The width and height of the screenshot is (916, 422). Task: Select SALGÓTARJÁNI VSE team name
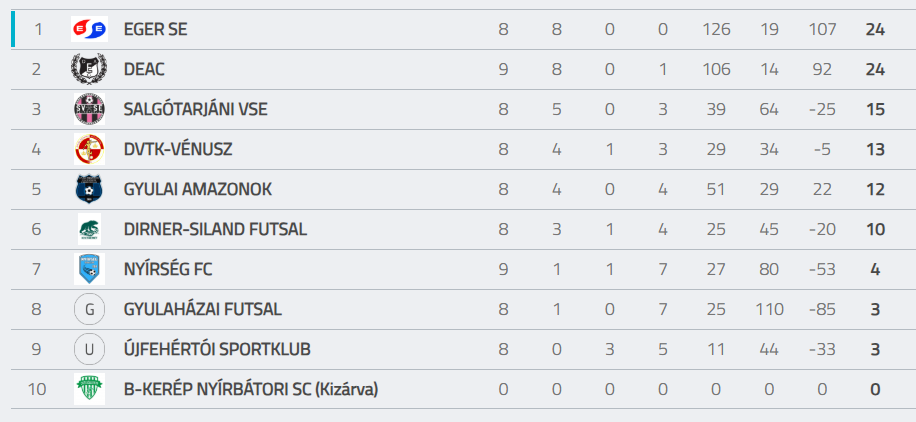tap(195, 109)
